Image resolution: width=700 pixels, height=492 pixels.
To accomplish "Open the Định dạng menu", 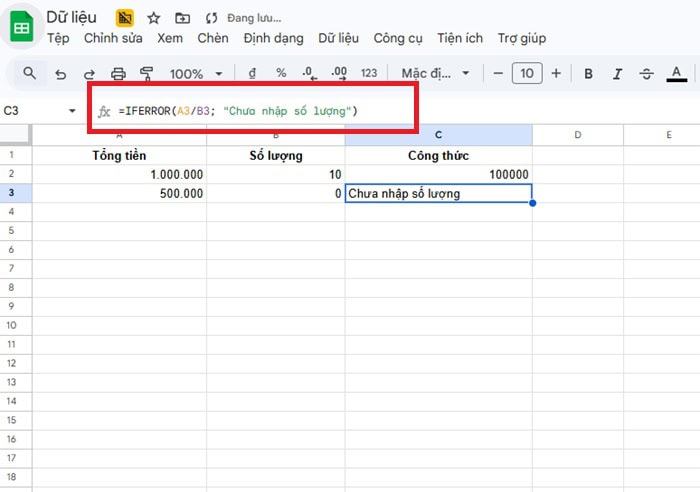I will pos(273,38).
